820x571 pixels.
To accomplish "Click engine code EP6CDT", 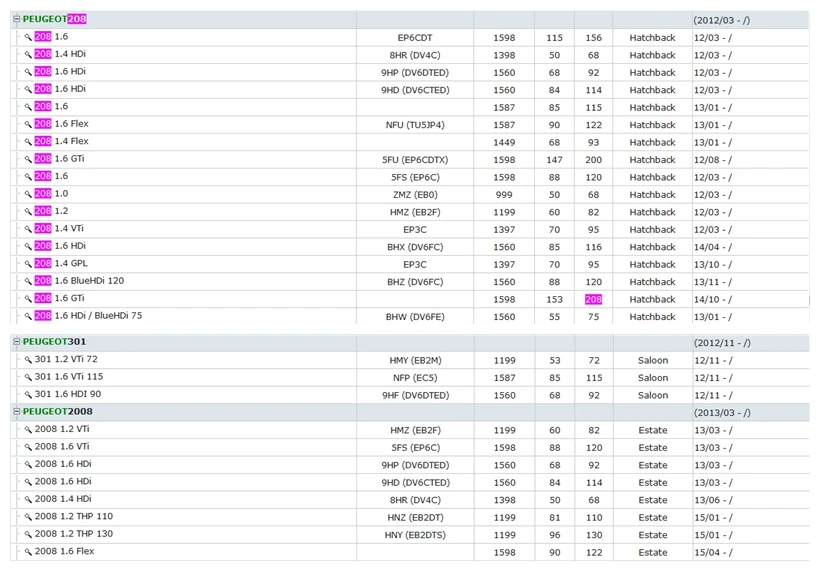I will point(415,38).
